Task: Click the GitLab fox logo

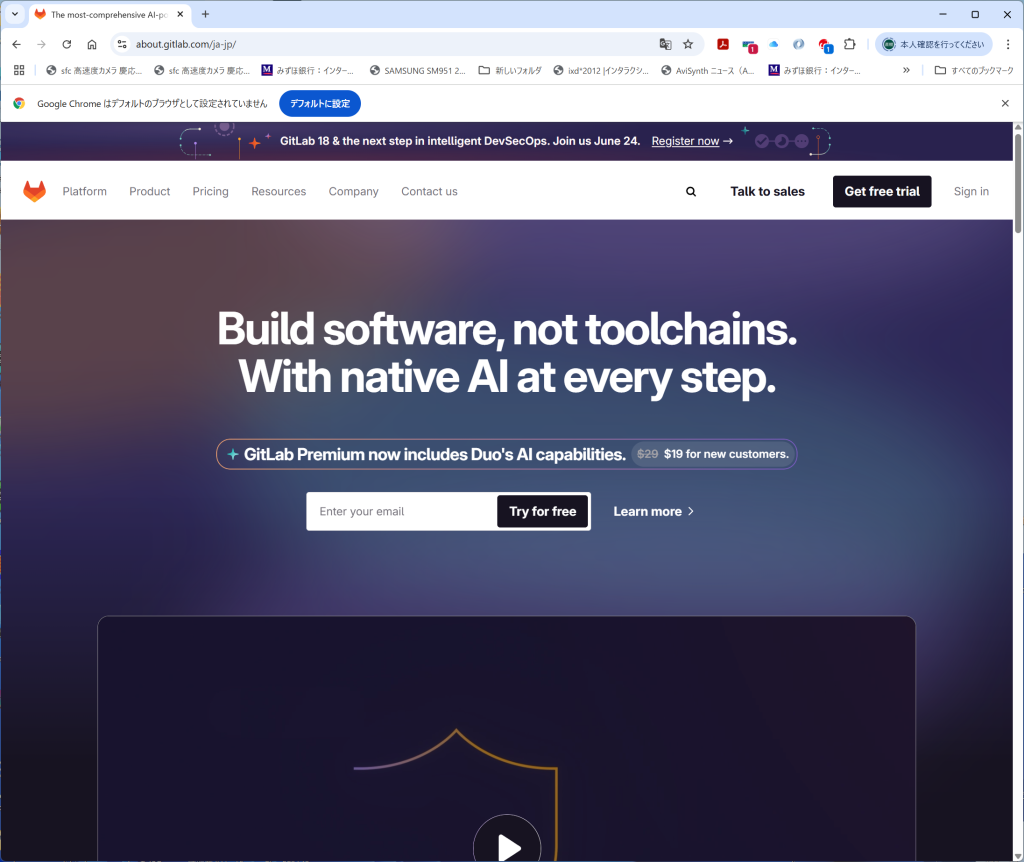Action: click(x=35, y=191)
